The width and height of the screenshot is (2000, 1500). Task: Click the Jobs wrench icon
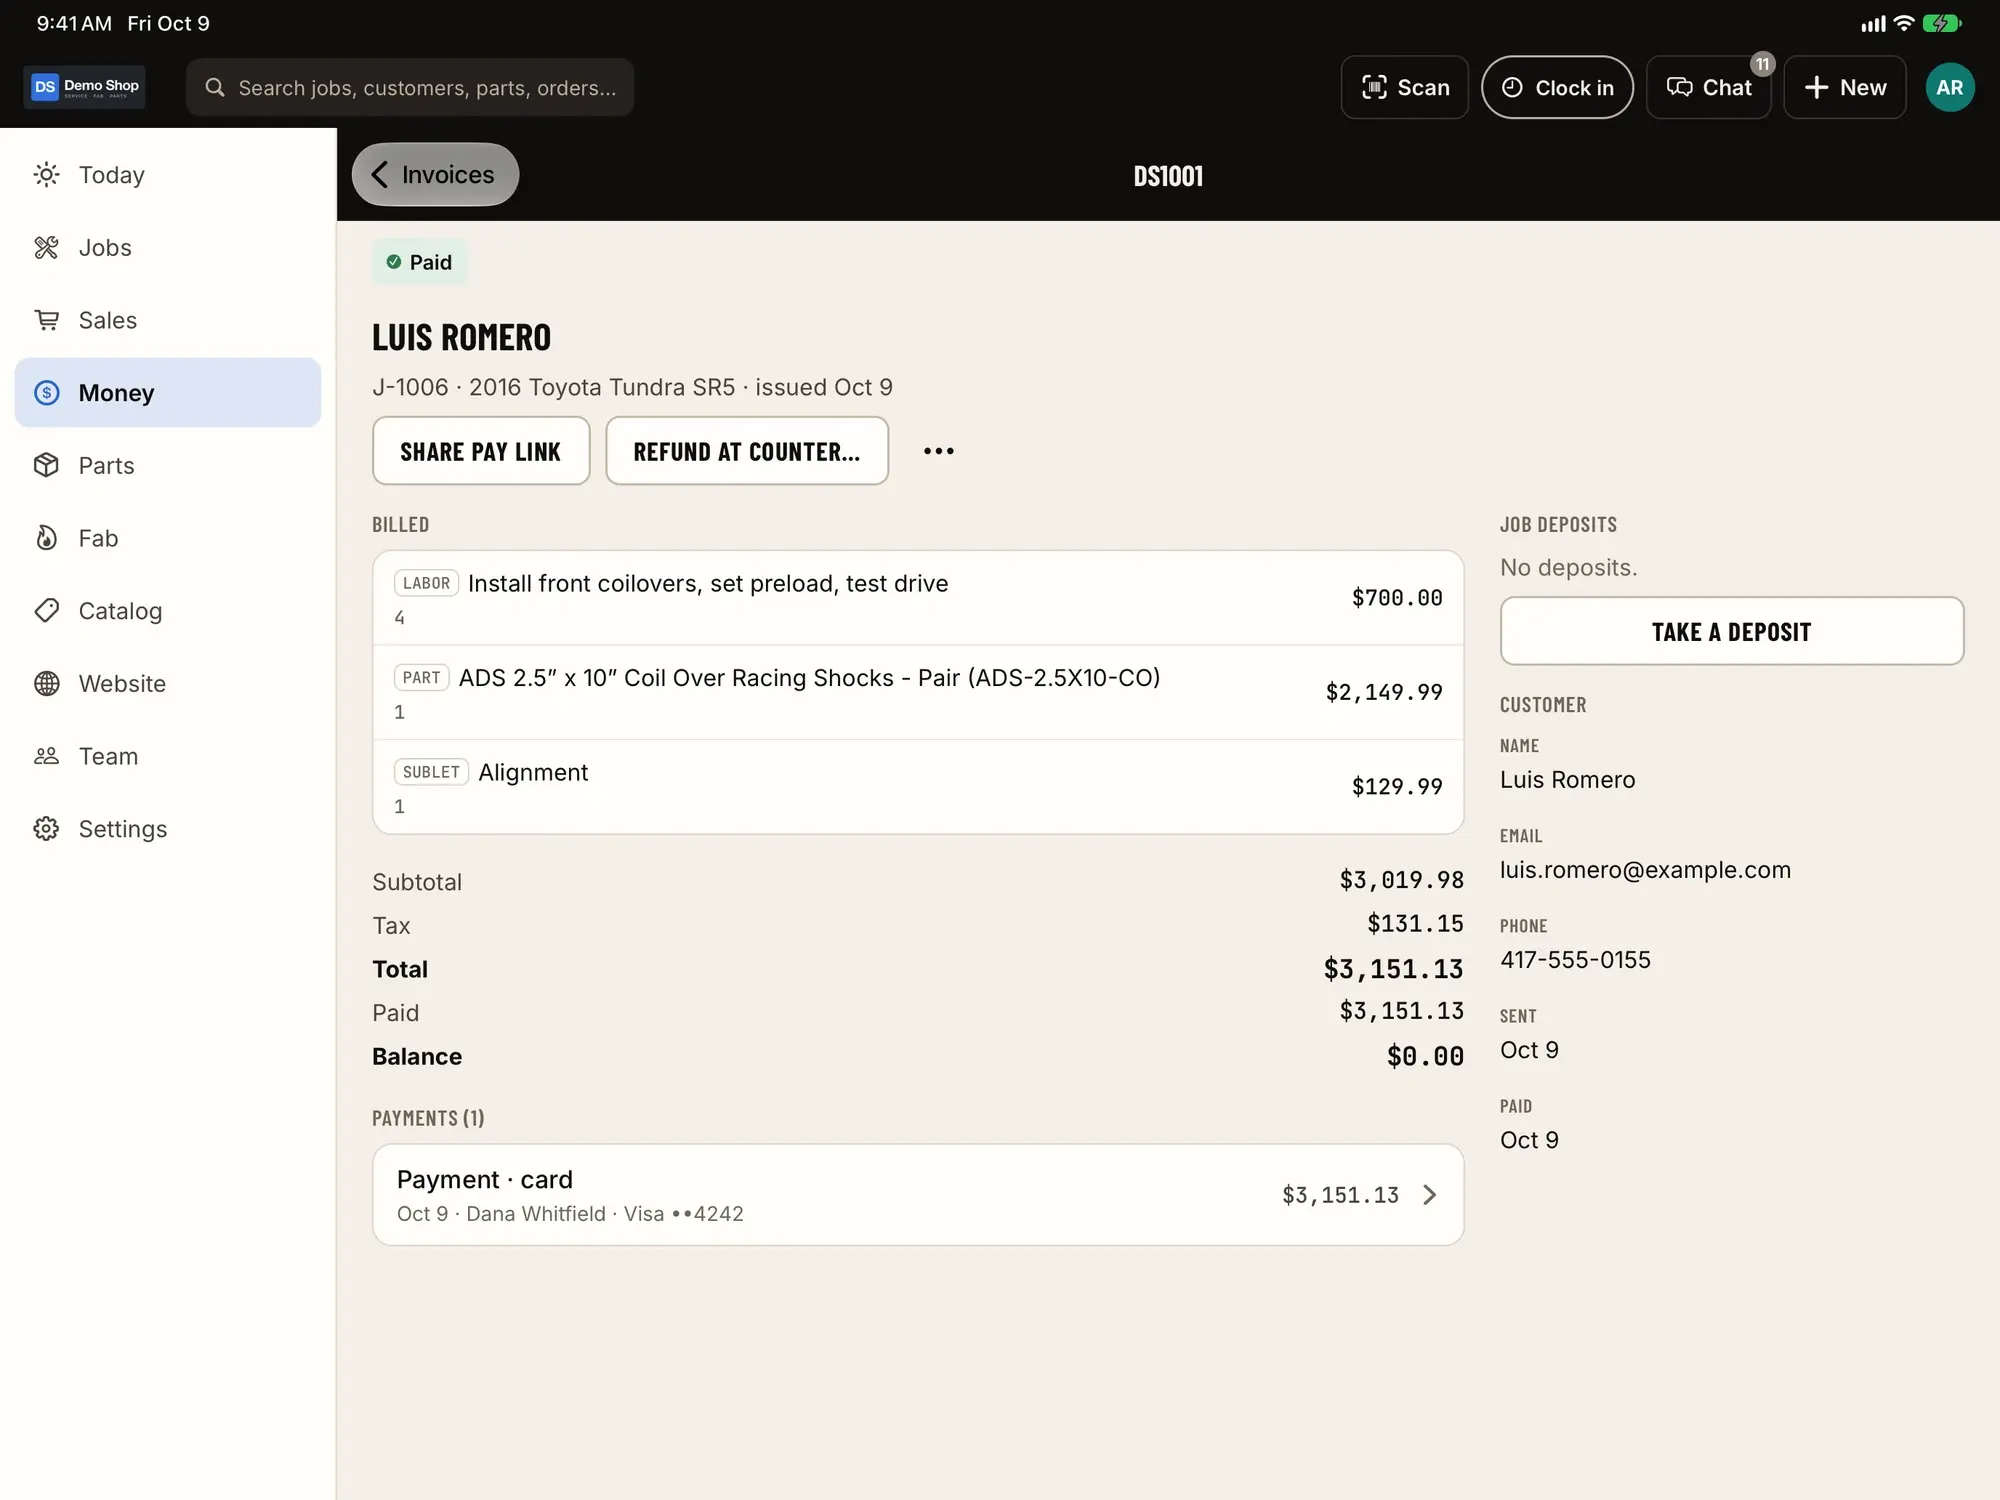46,247
